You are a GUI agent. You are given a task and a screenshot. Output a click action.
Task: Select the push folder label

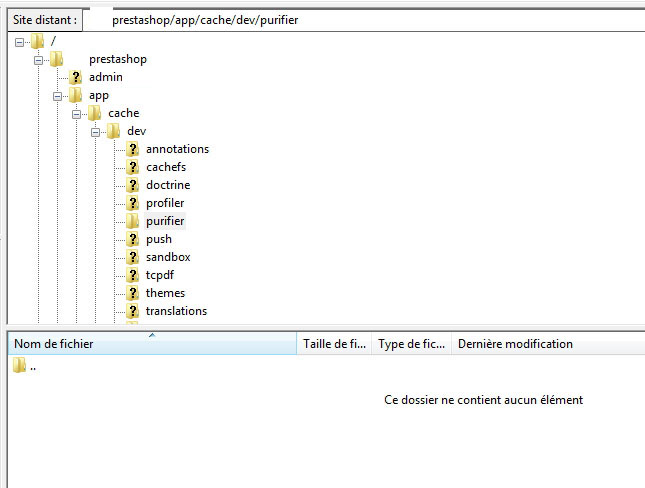159,239
